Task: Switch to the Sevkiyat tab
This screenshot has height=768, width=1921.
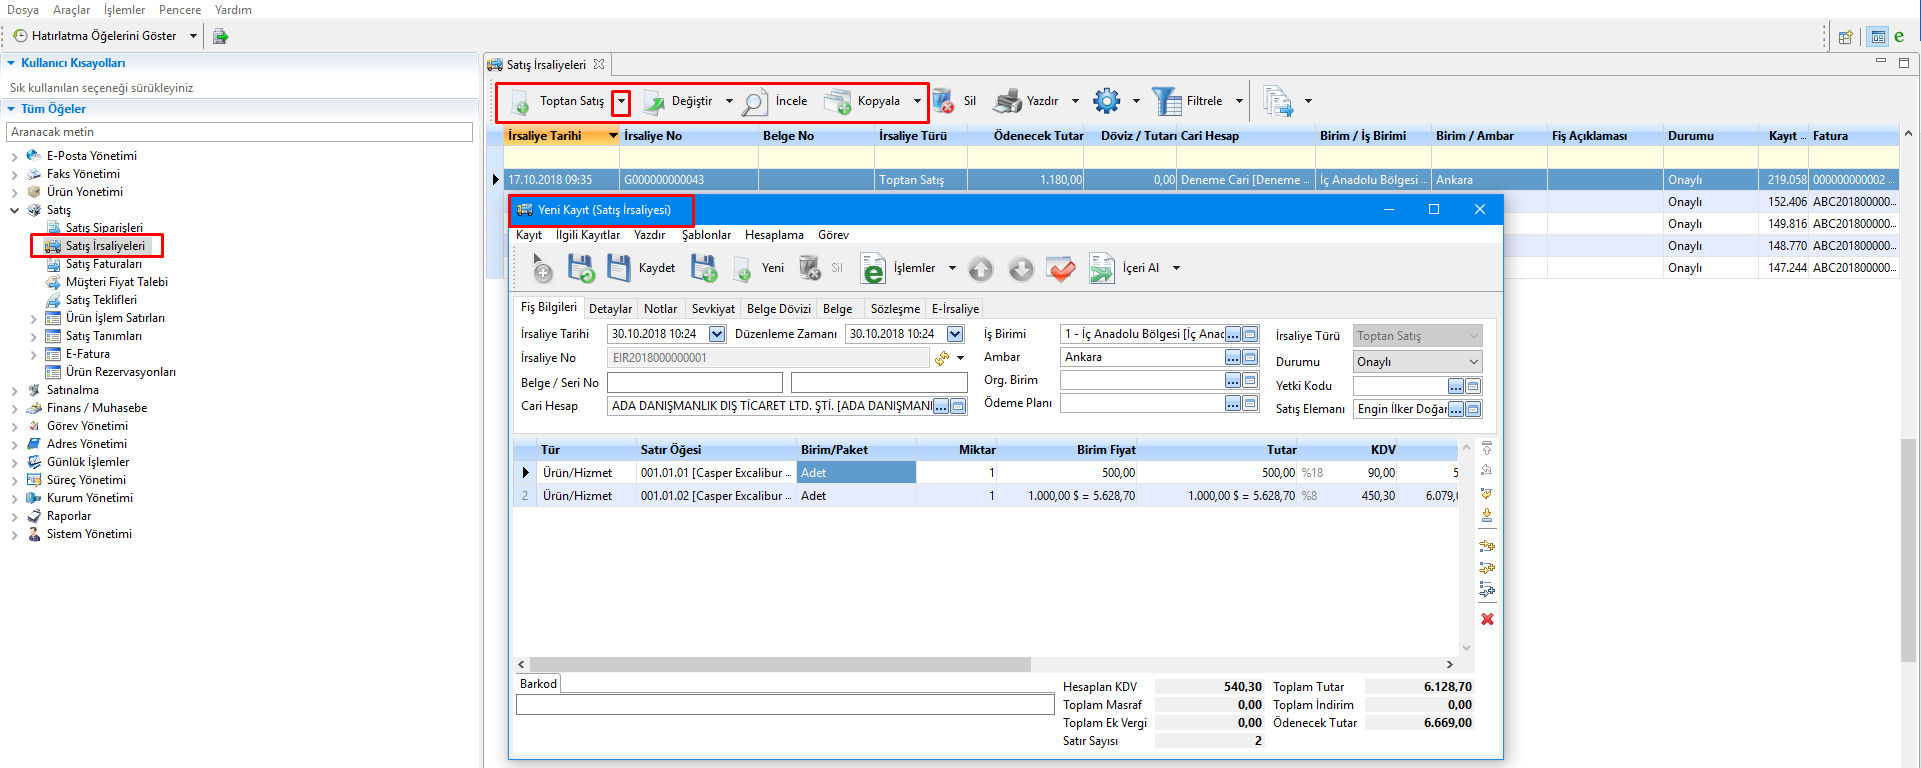Action: pos(712,309)
